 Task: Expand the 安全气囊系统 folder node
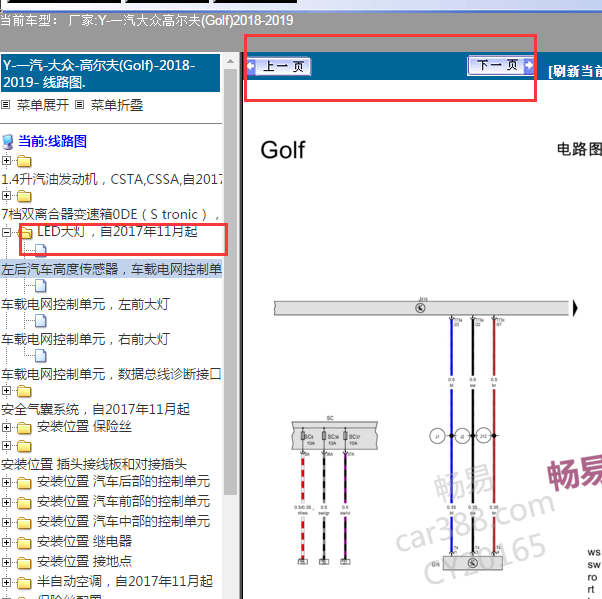tap(6, 390)
